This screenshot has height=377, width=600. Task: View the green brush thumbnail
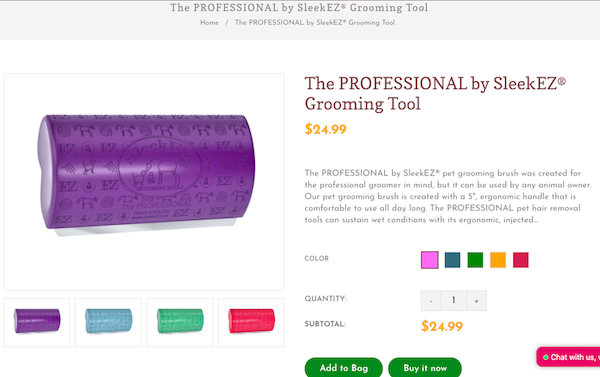pyautogui.click(x=180, y=323)
